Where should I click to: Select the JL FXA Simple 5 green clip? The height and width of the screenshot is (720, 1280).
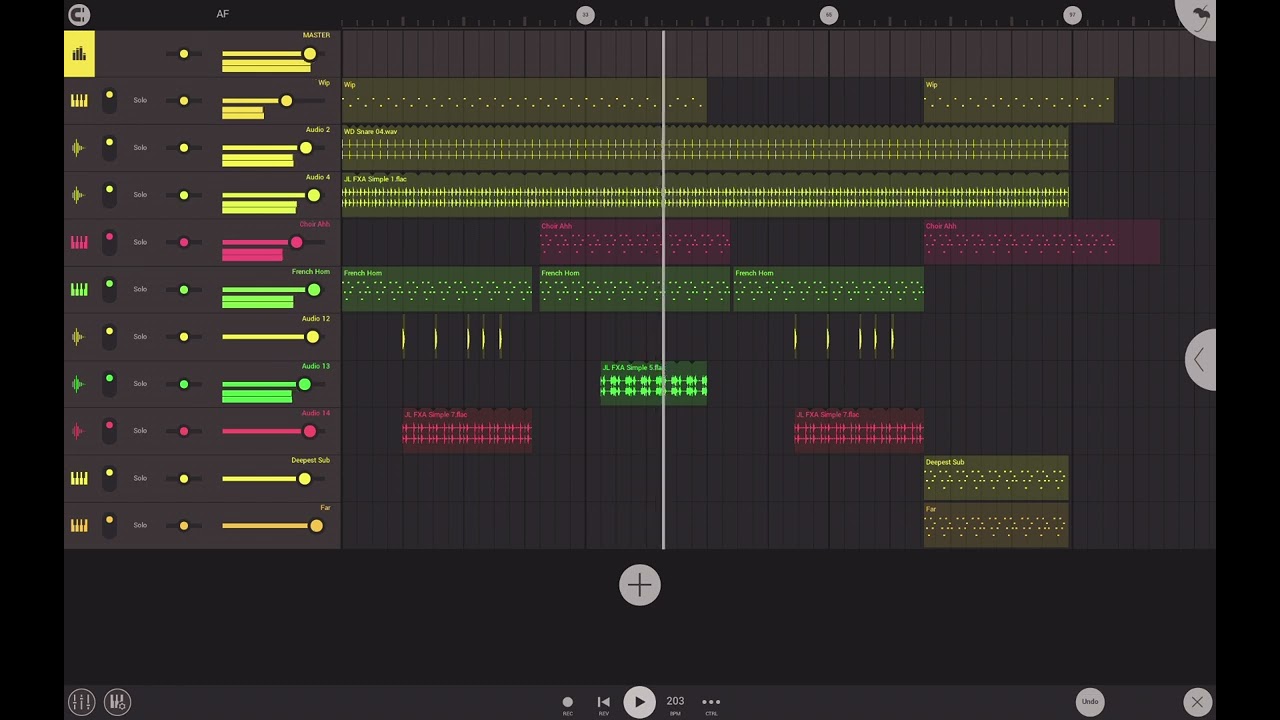(654, 383)
